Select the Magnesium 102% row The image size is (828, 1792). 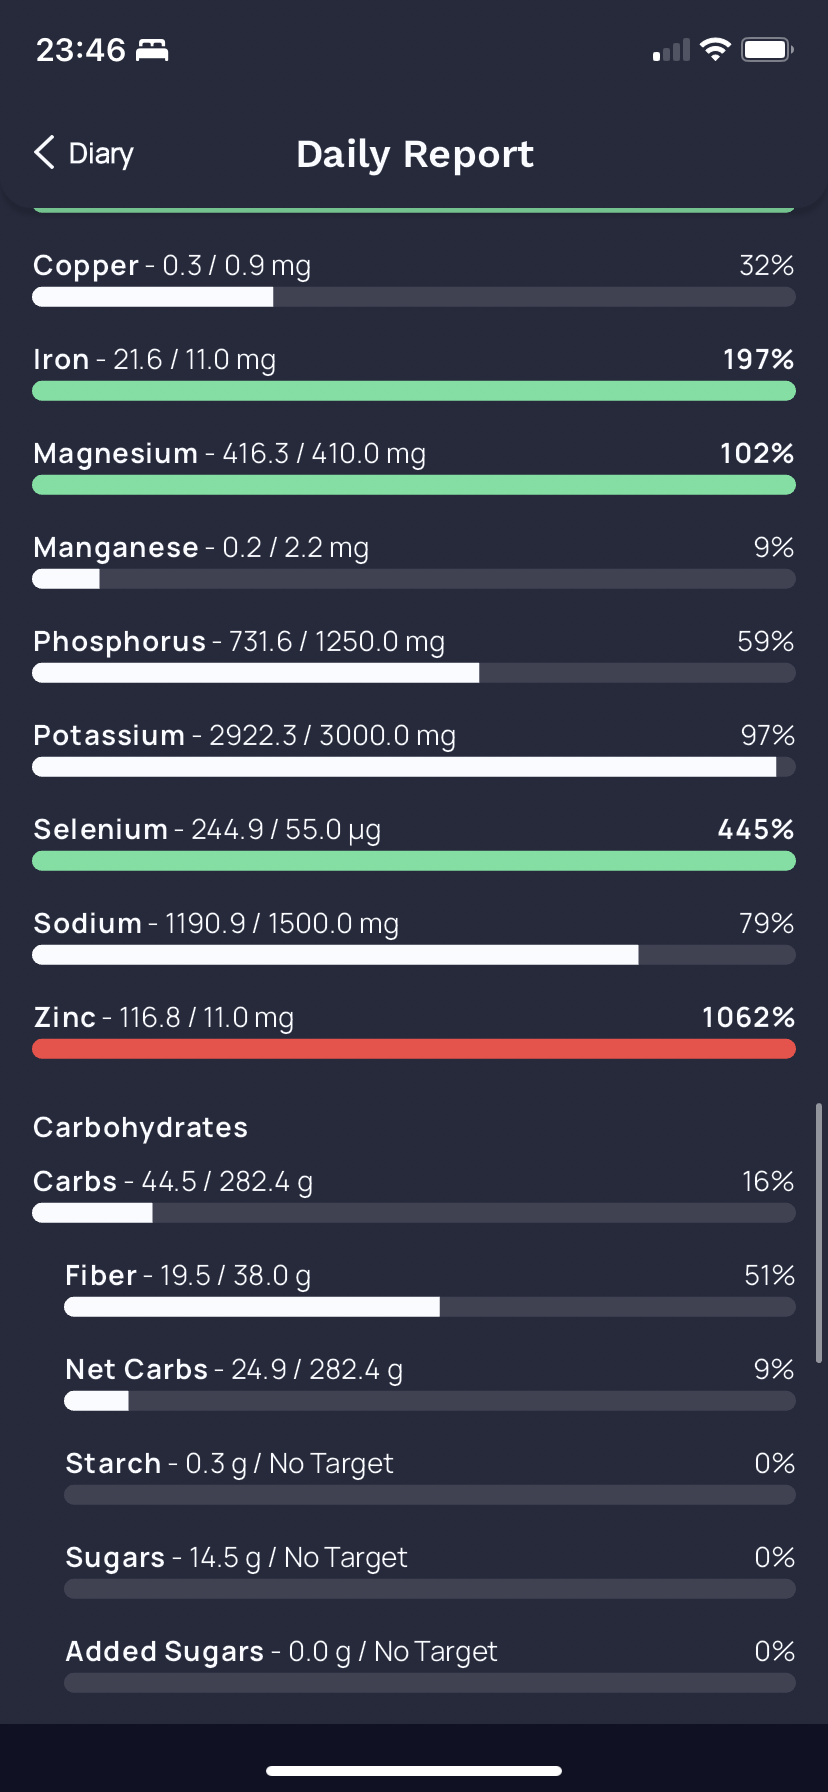pyautogui.click(x=414, y=467)
